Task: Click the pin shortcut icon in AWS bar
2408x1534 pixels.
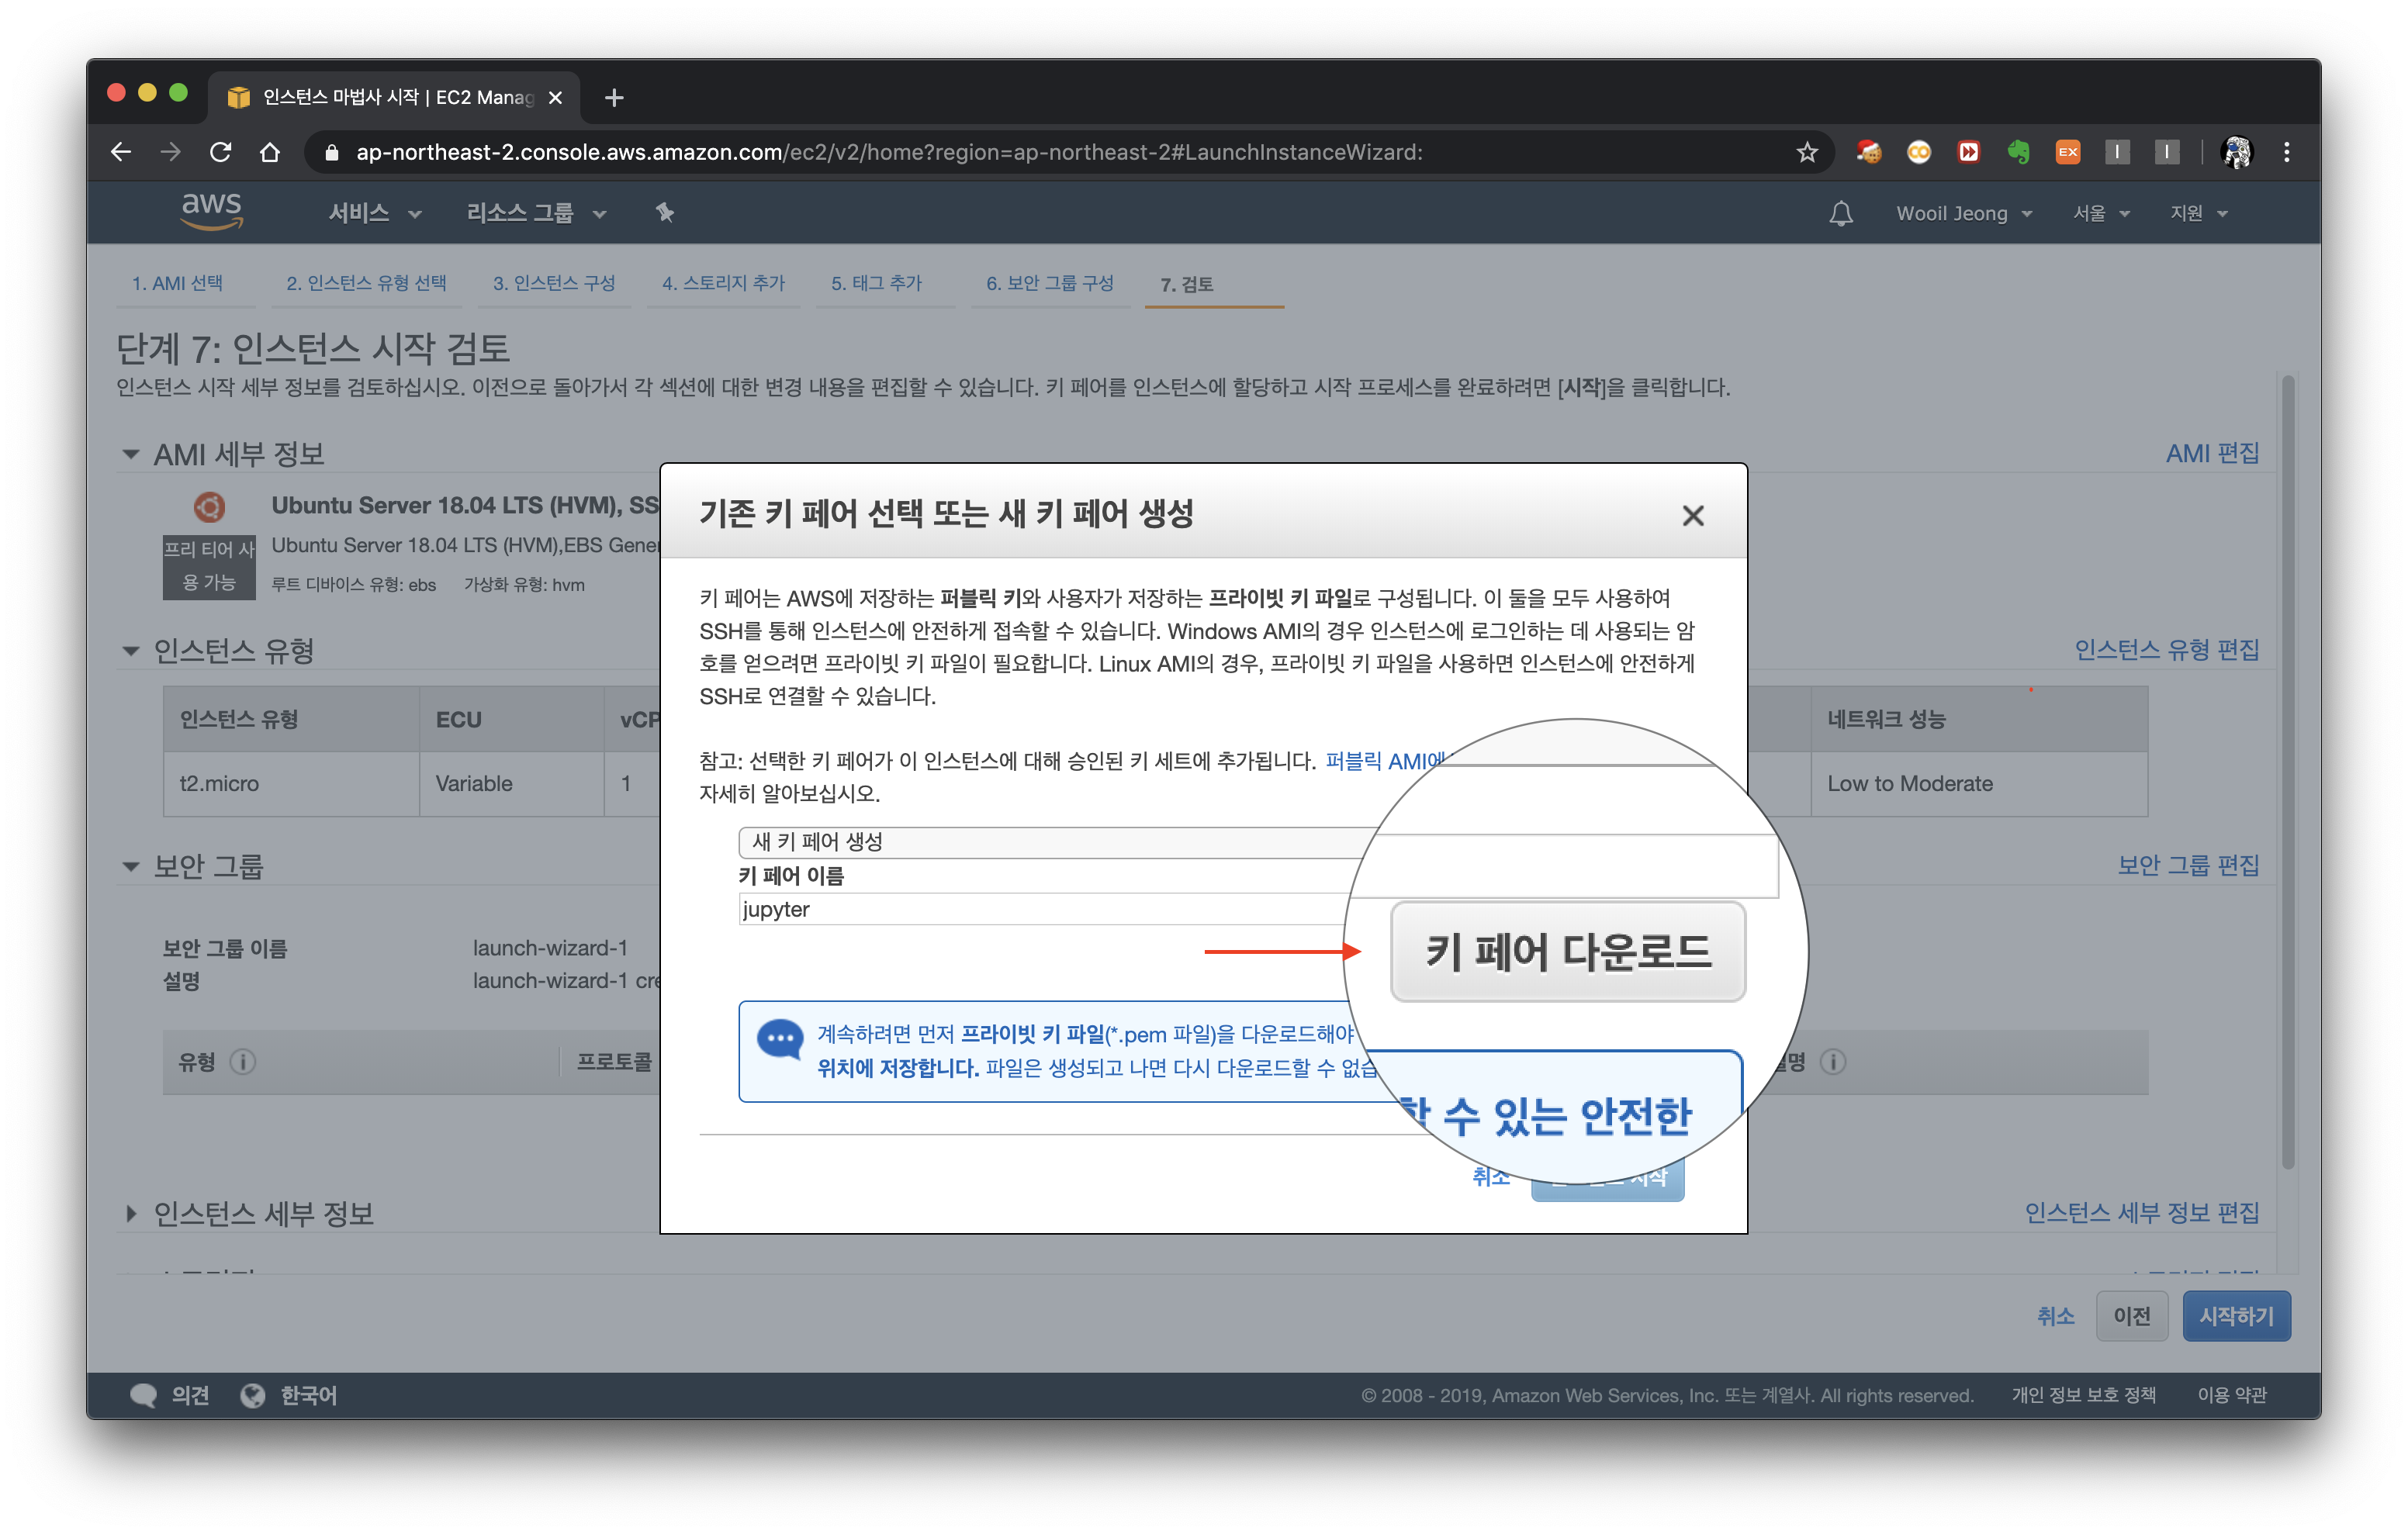Action: coord(665,212)
